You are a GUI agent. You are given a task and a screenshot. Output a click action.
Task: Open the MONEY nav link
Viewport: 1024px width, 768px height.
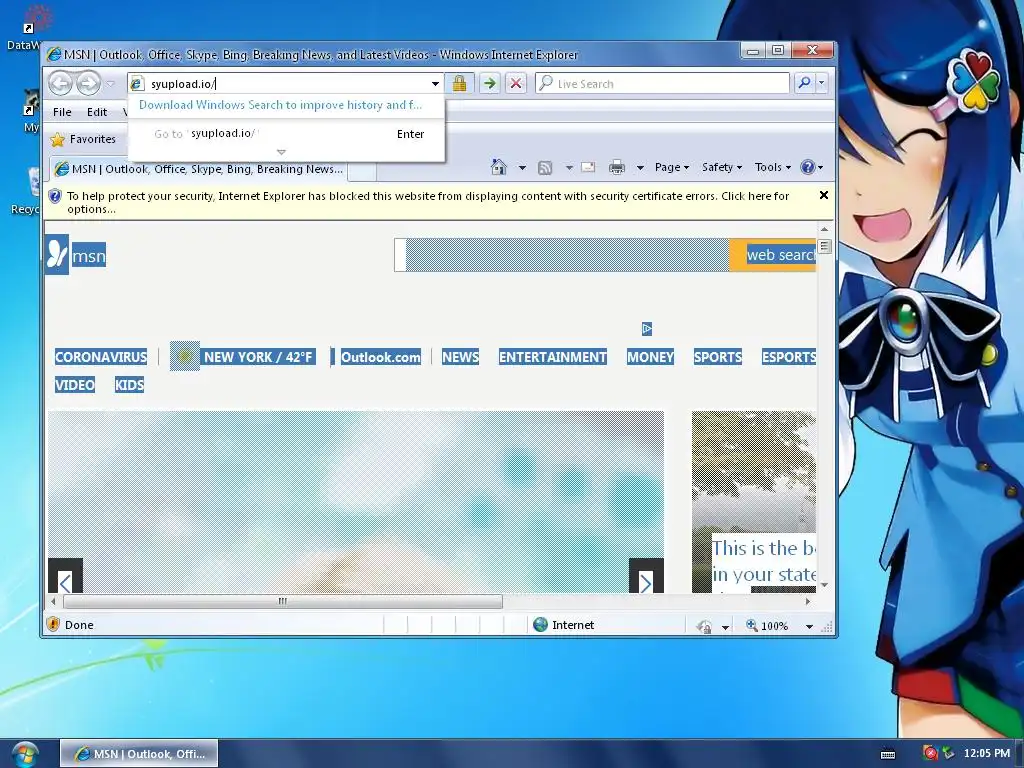pos(650,357)
